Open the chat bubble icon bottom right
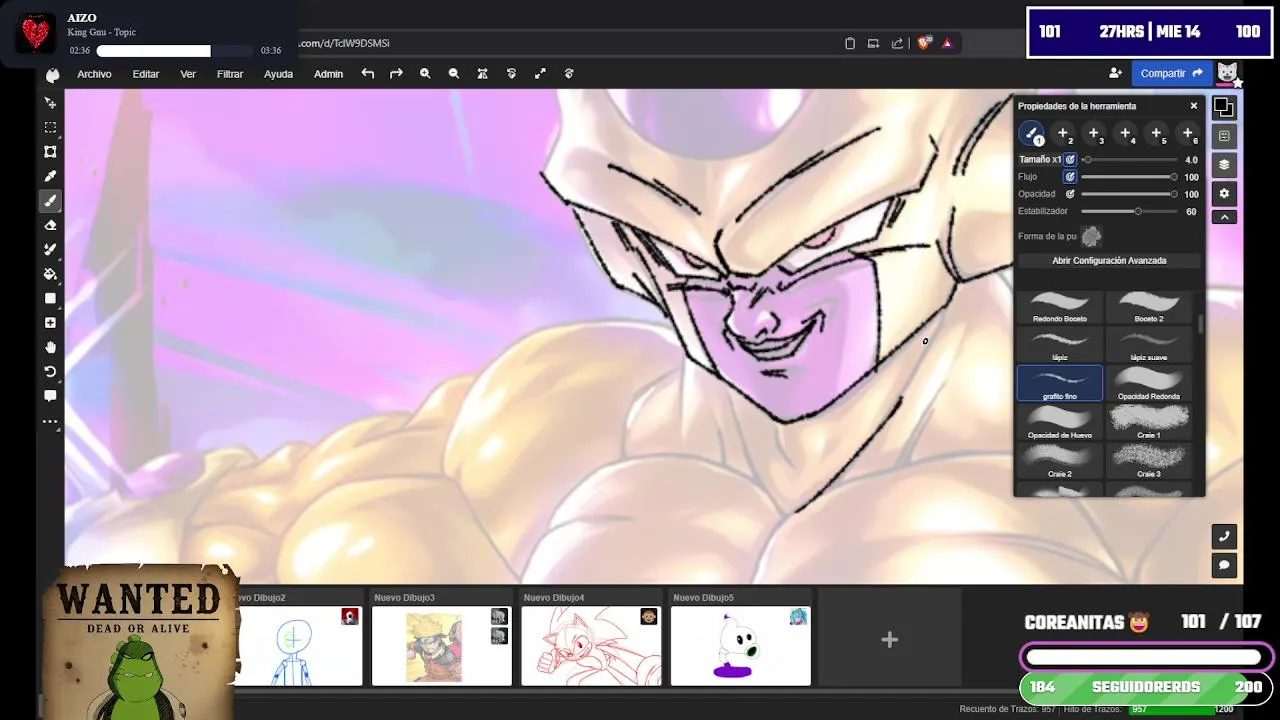Screen dimensions: 1280x720 (x=1224, y=565)
